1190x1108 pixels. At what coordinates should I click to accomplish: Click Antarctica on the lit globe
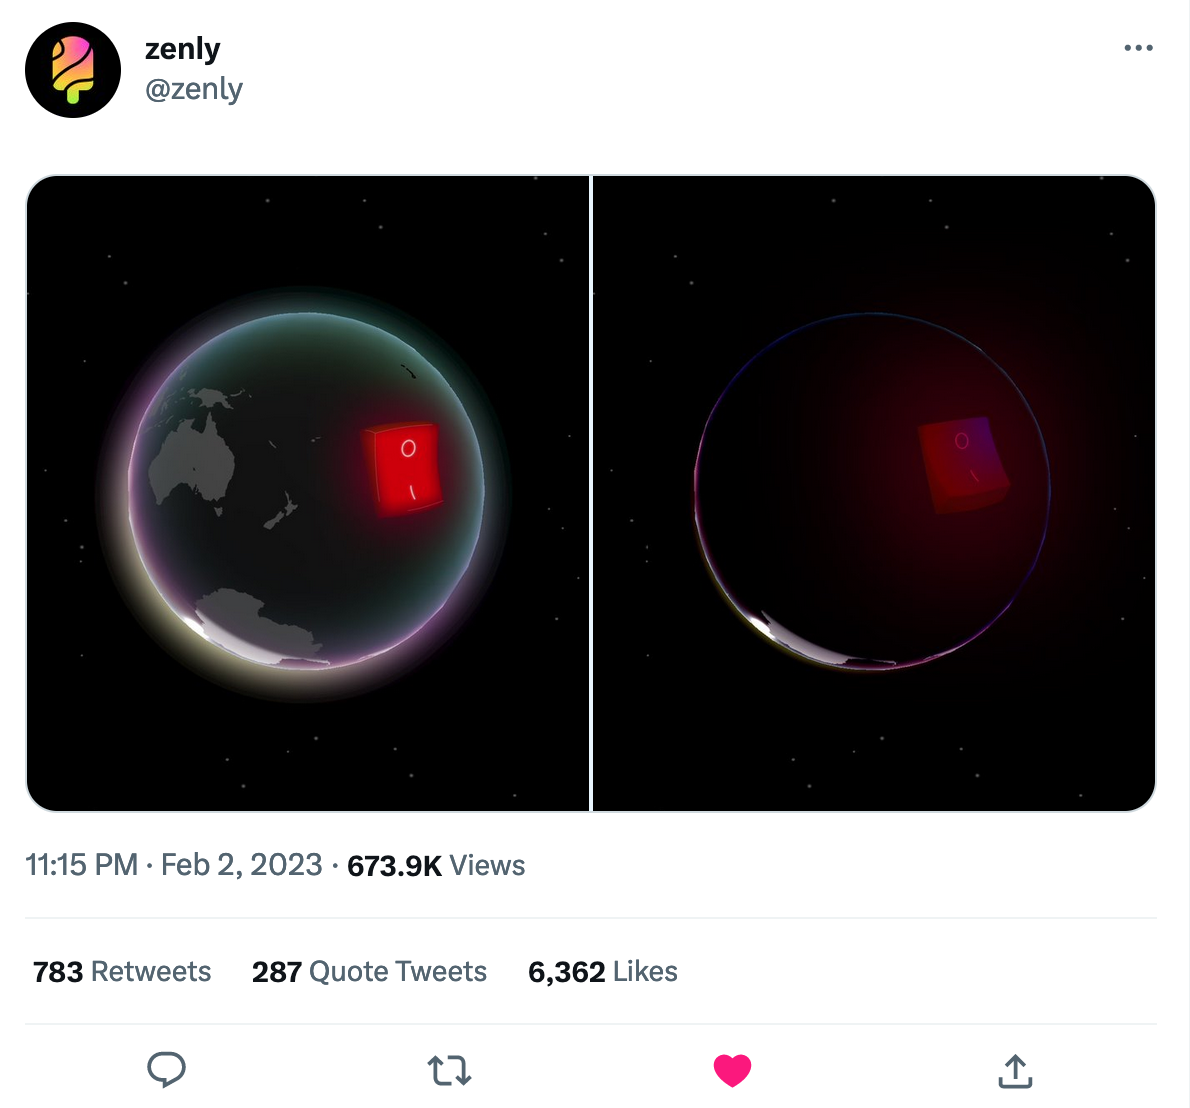[258, 623]
